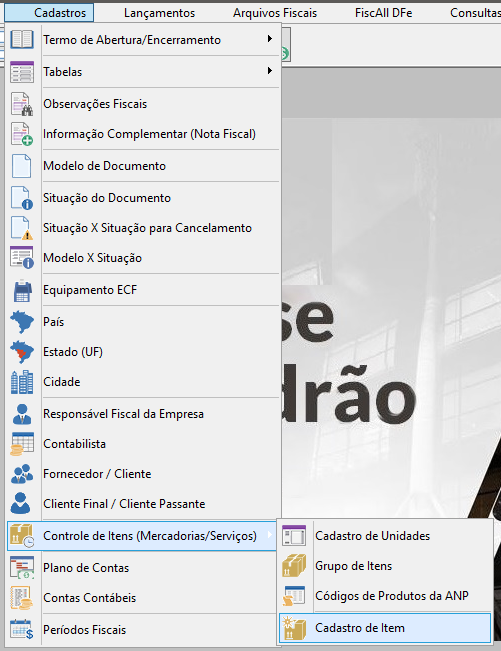Open the Lançamentos menu

(159, 13)
